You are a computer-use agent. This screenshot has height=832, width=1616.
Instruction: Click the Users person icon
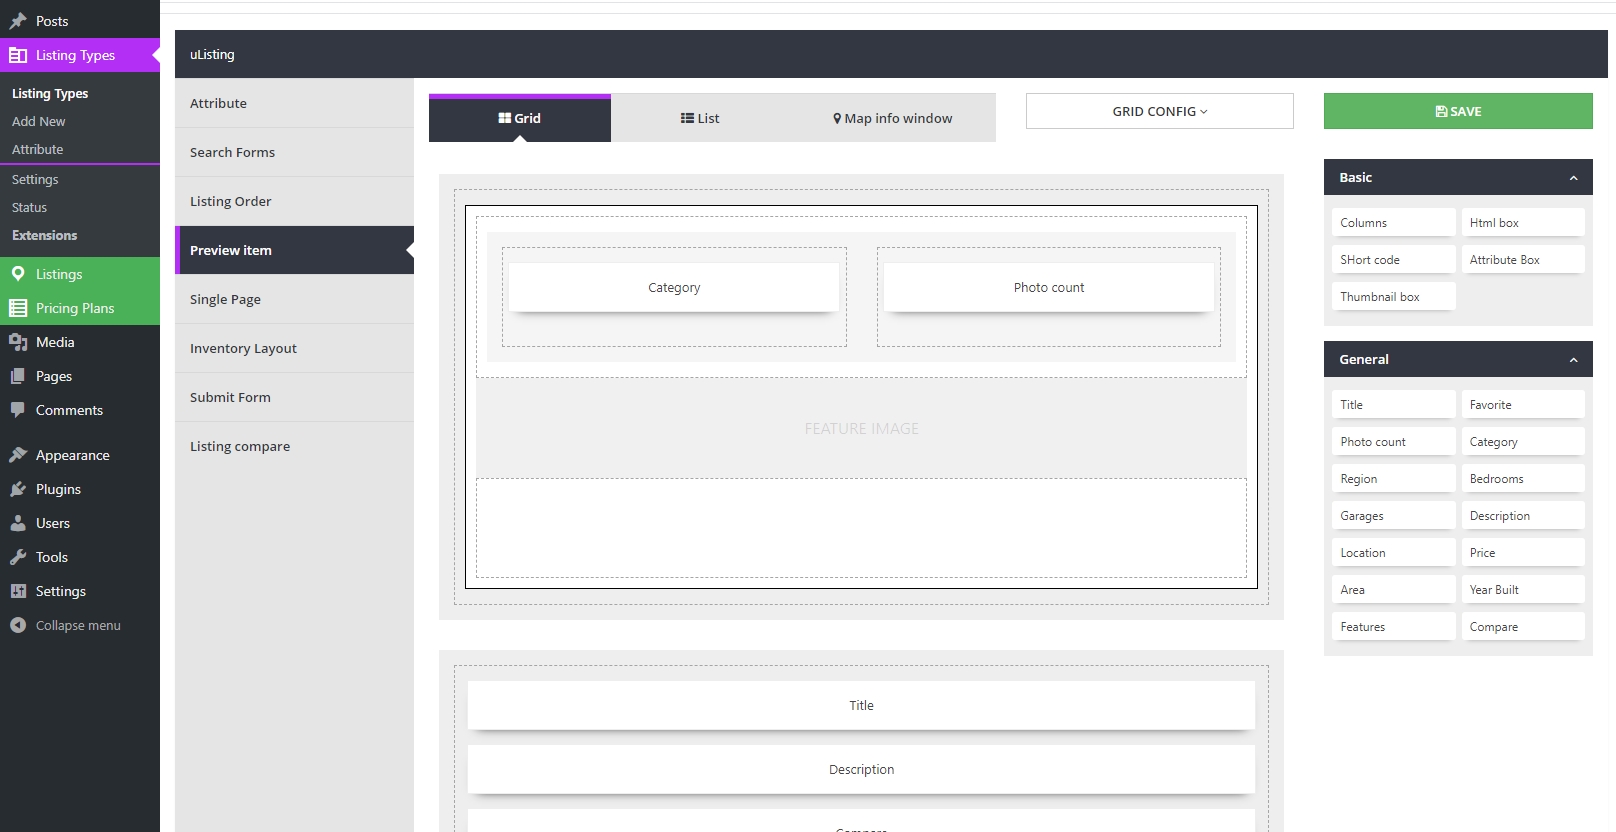18,523
